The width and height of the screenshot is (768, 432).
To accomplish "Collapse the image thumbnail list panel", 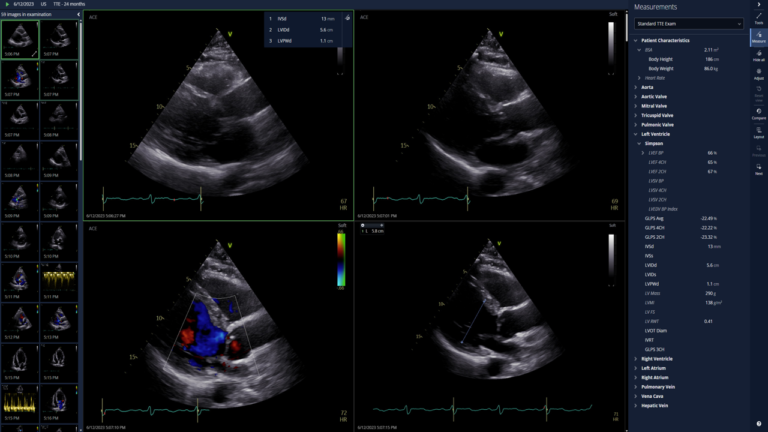I will tap(79, 16).
